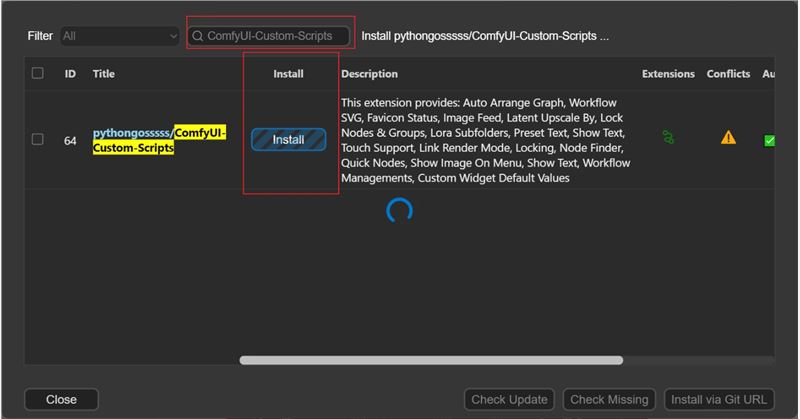This screenshot has height=419, width=800.
Task: Sort by the Conflicts column header
Action: [728, 74]
